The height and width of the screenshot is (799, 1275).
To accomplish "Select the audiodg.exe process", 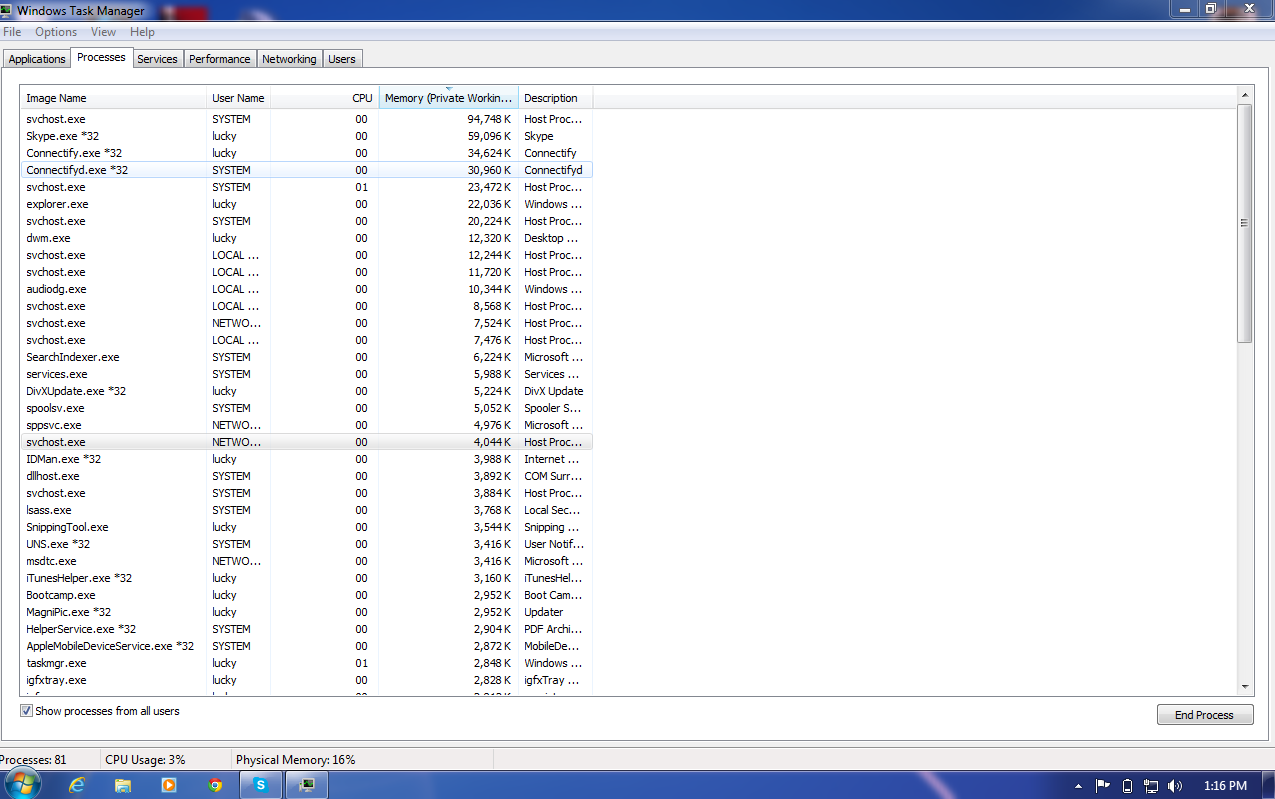I will (x=306, y=289).
